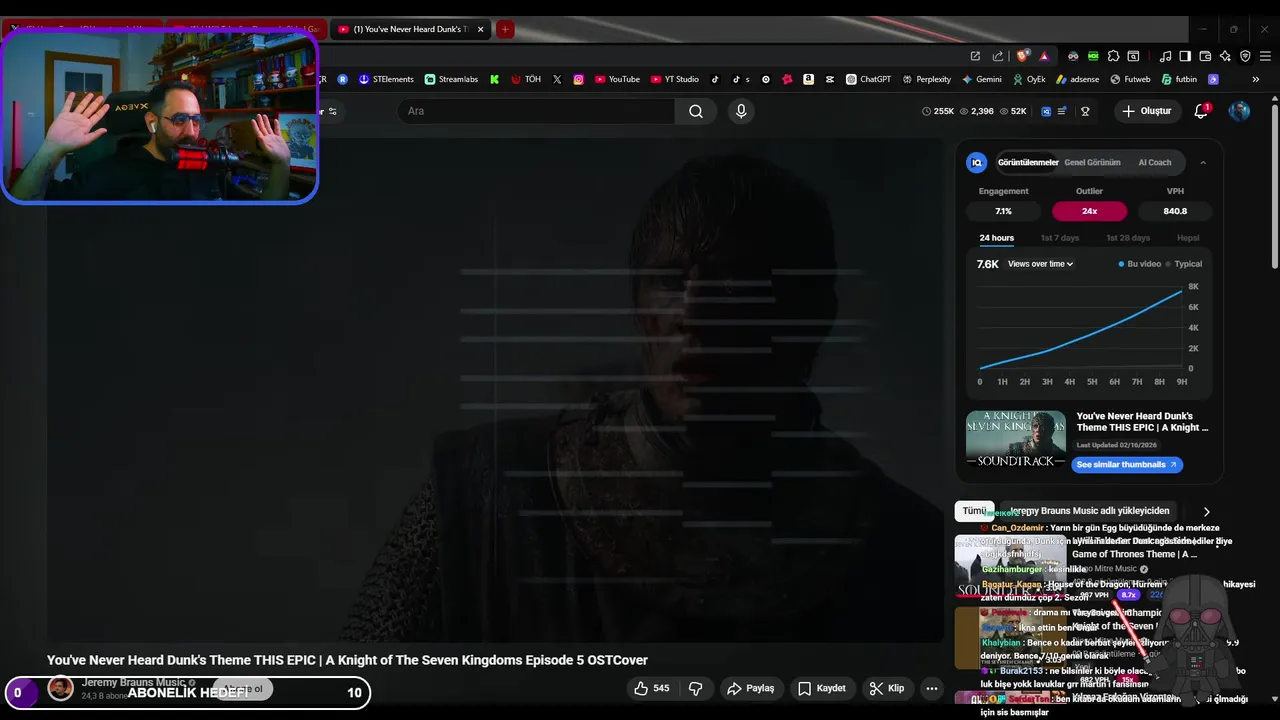This screenshot has width=1280, height=720.
Task: Open the OyEk bookmark
Action: click(x=1029, y=79)
